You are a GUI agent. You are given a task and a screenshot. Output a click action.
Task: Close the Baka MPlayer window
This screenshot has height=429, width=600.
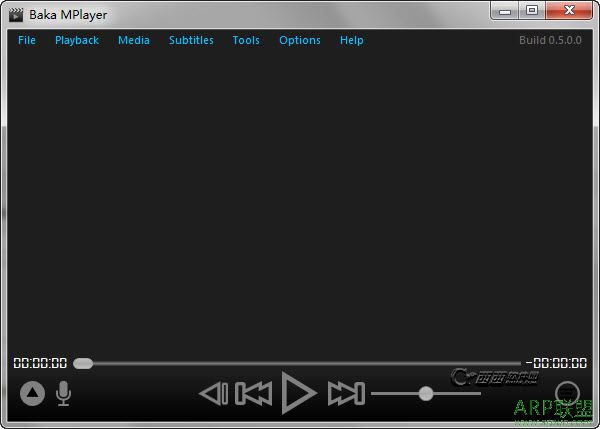pos(569,11)
